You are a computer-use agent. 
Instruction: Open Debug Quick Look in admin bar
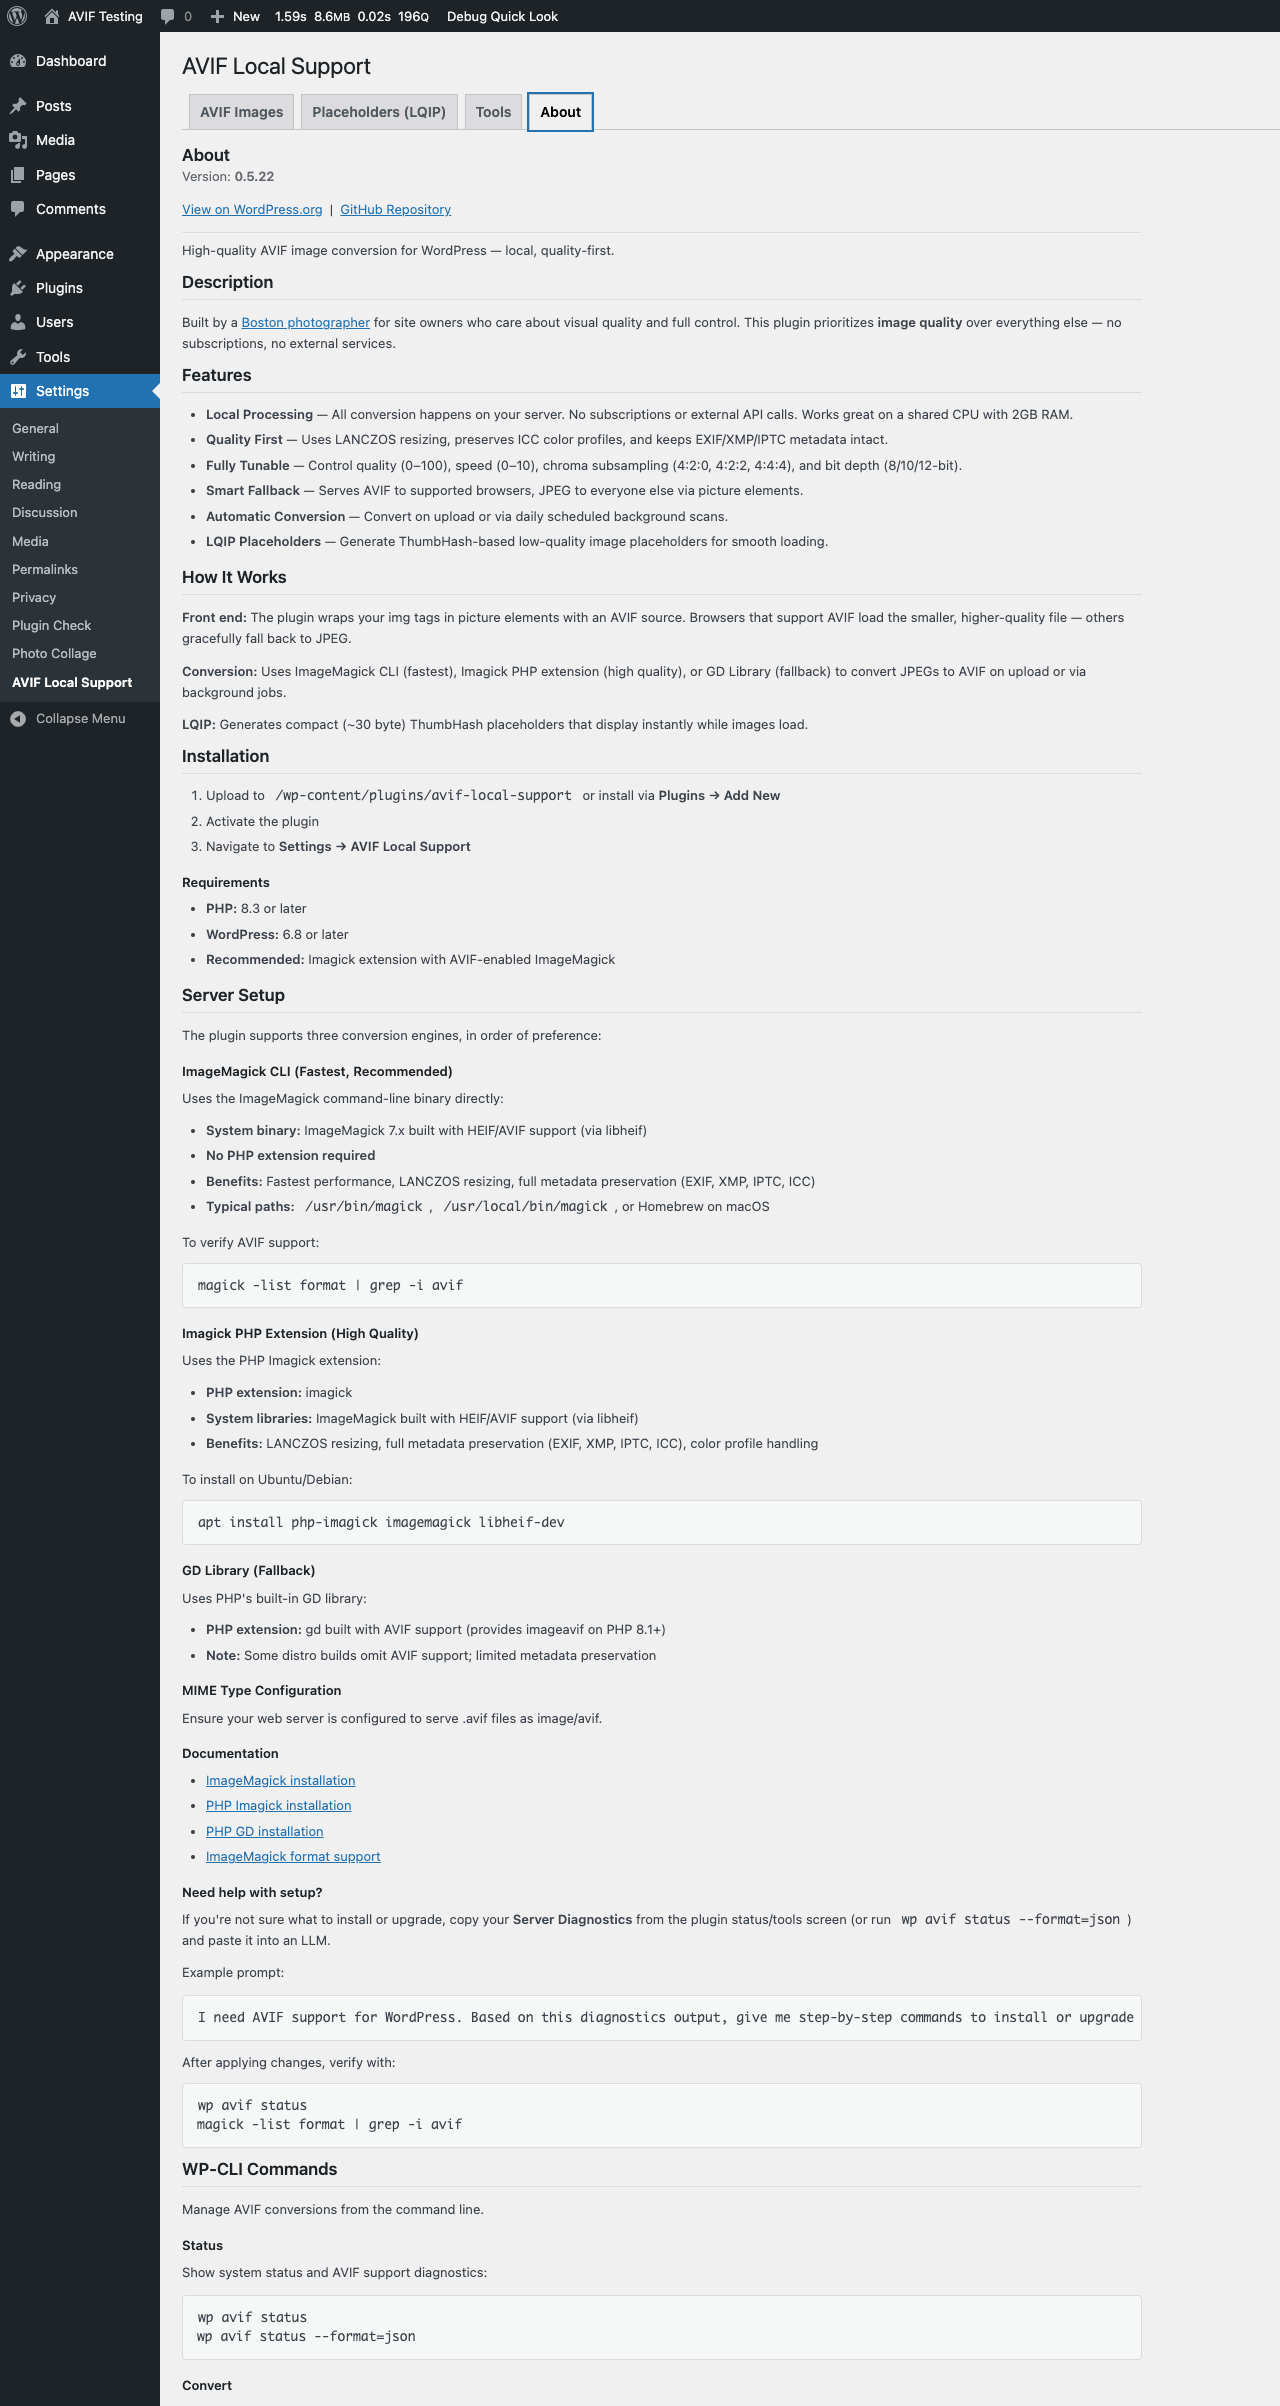point(502,16)
